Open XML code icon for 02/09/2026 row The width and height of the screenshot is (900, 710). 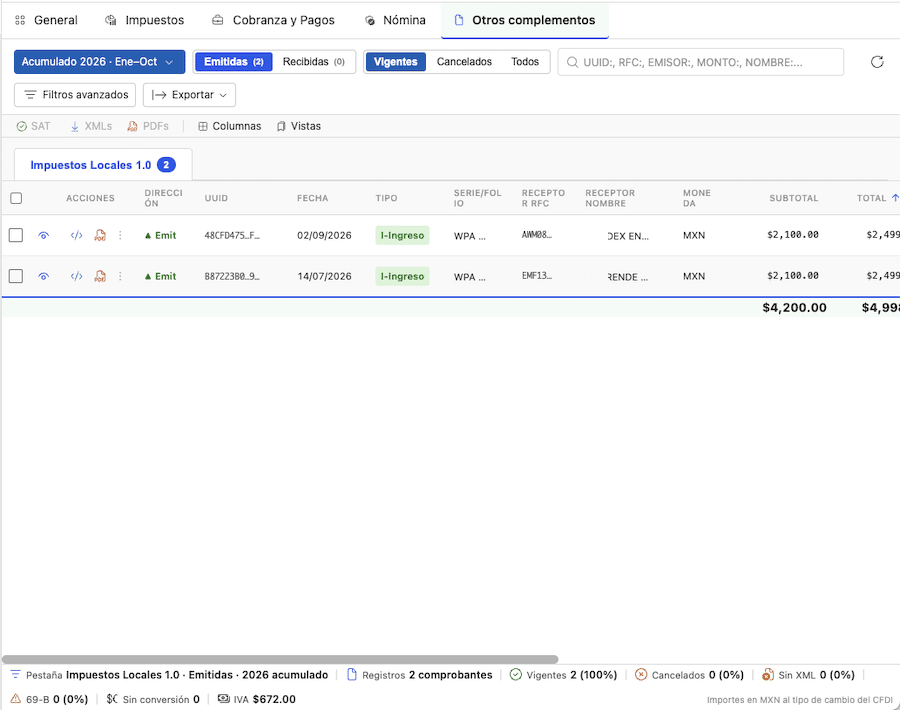[76, 235]
